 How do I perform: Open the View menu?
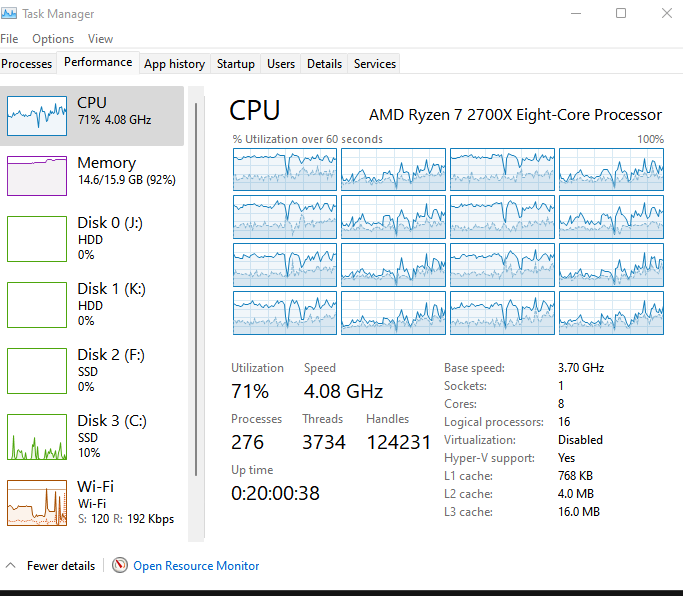(x=100, y=39)
